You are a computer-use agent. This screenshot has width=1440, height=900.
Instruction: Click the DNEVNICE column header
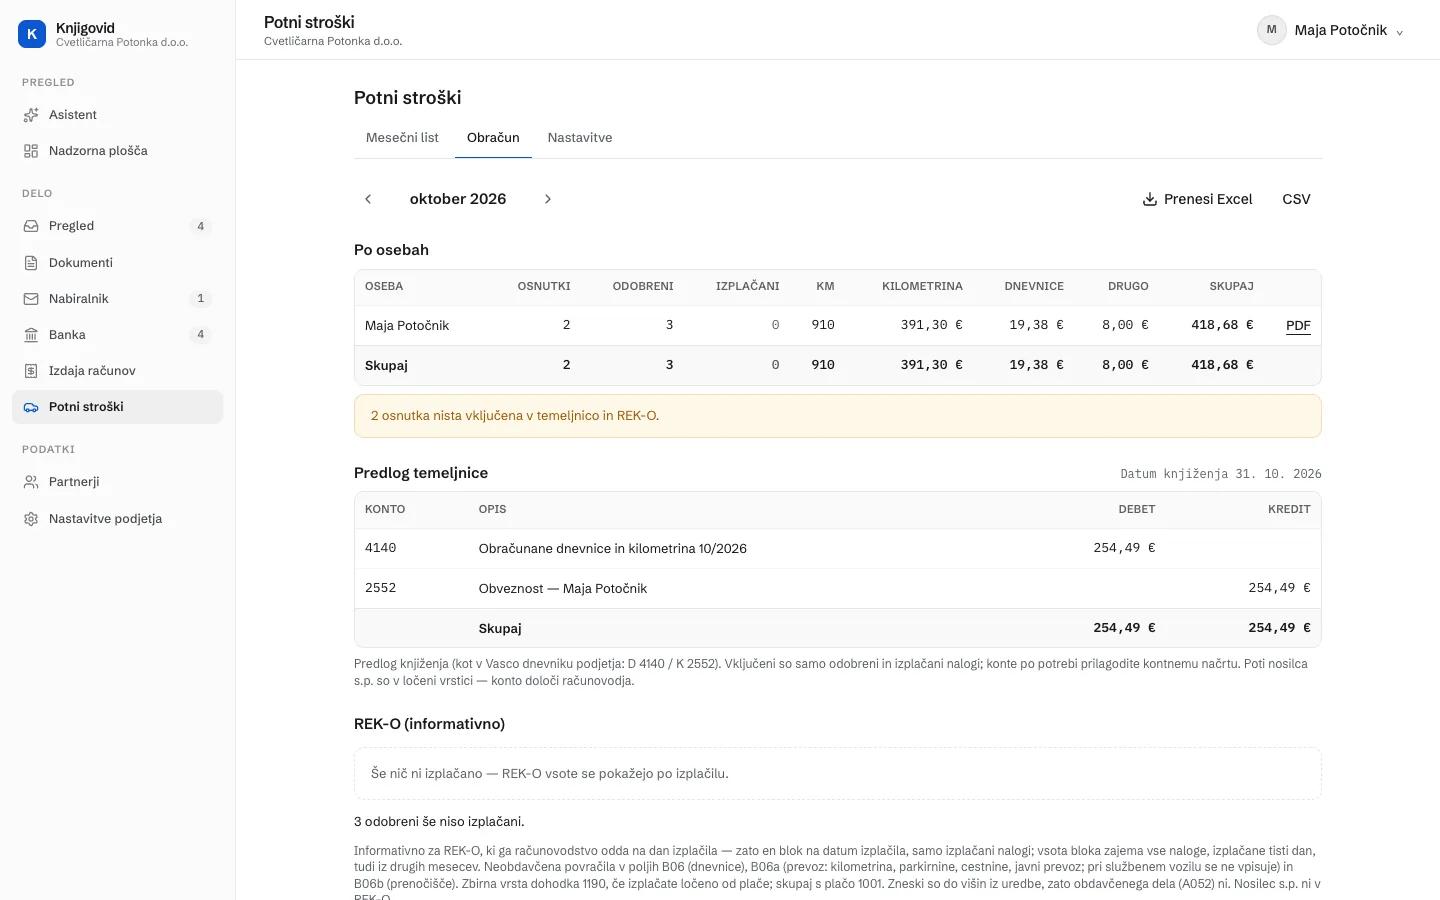[1034, 286]
